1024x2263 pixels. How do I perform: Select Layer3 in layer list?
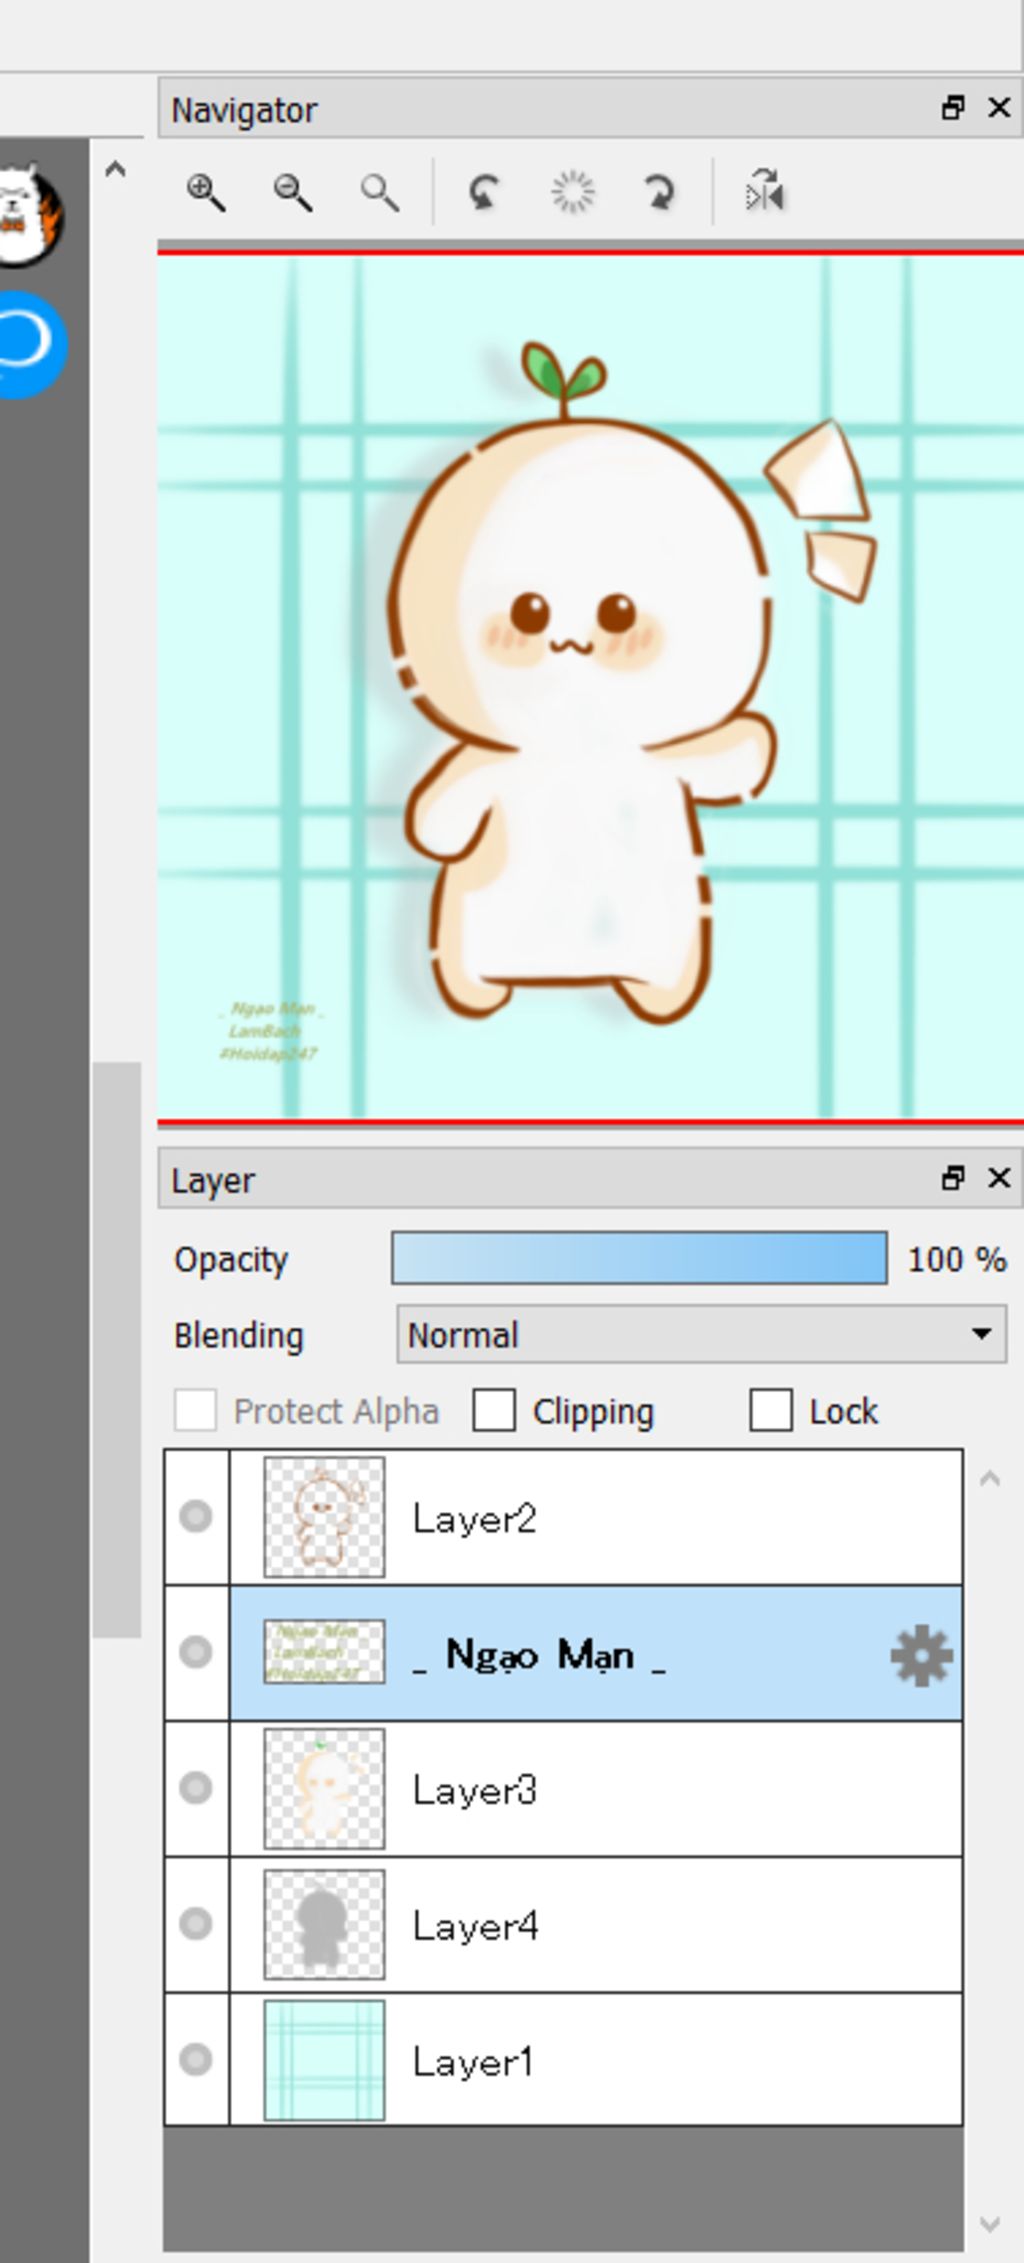click(596, 1789)
